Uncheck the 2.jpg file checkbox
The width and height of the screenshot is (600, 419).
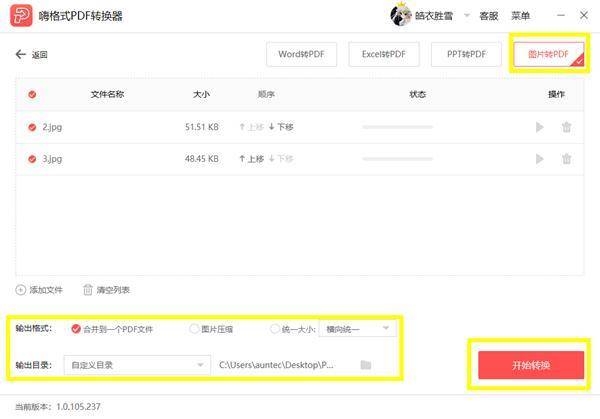[32, 127]
